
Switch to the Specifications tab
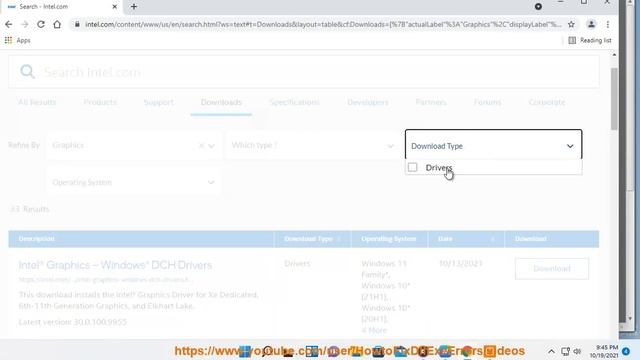[294, 102]
